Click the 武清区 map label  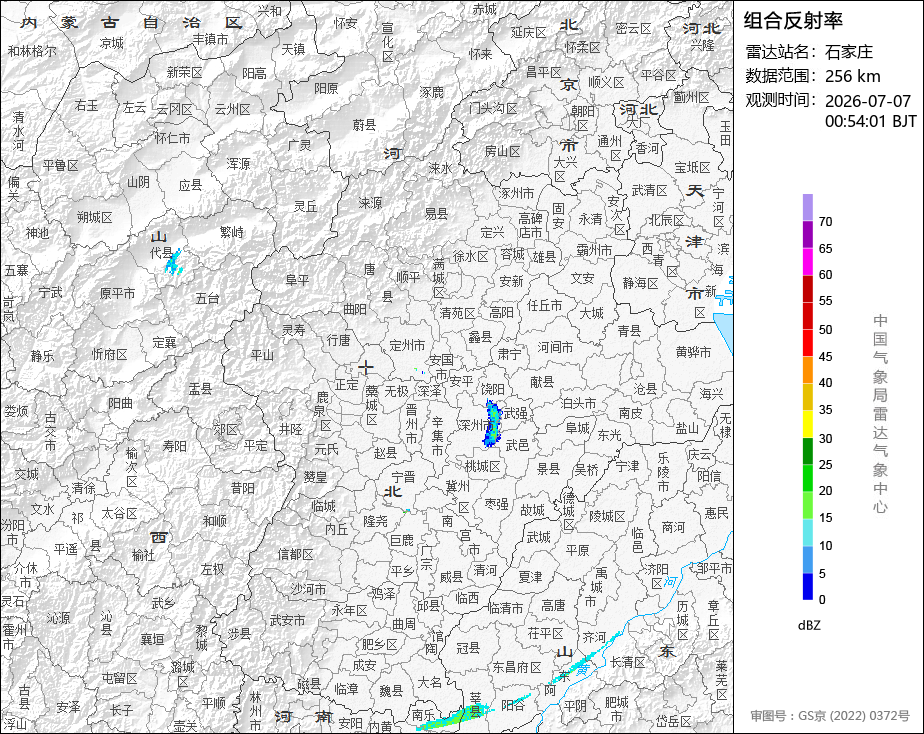point(649,190)
